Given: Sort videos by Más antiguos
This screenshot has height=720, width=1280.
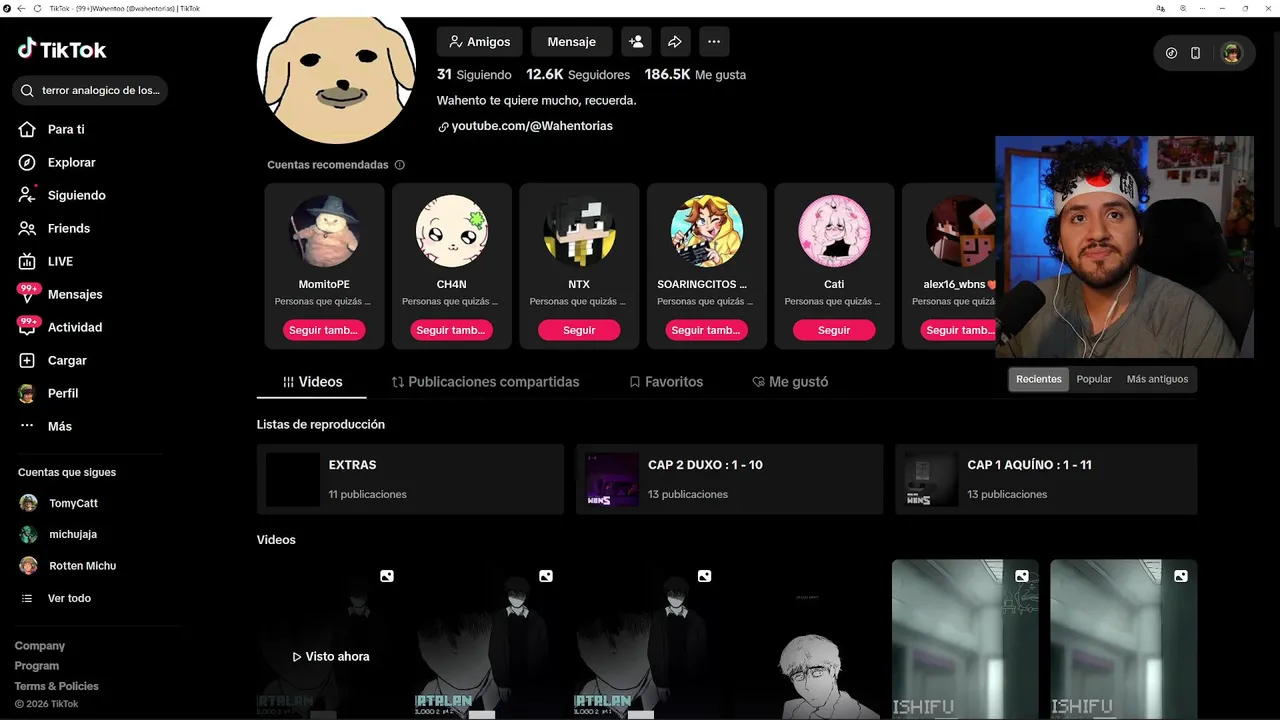Looking at the screenshot, I should (1157, 379).
